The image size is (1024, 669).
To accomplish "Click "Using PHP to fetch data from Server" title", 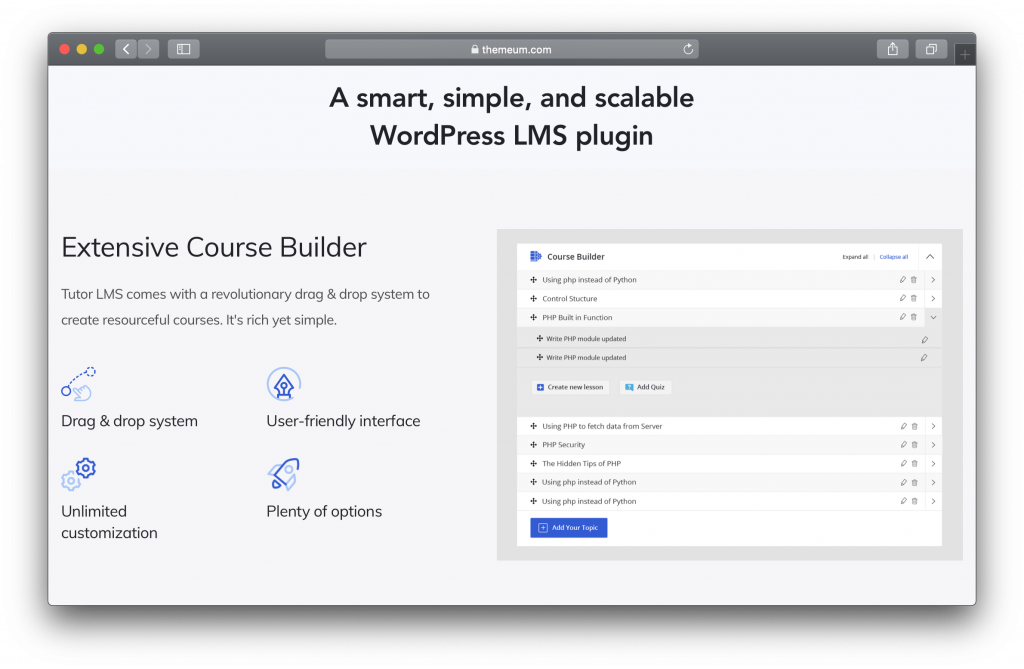I will point(602,426).
